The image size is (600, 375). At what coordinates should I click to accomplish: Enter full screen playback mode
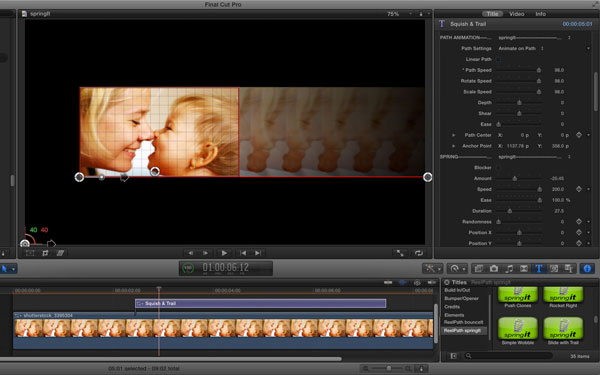(400, 253)
